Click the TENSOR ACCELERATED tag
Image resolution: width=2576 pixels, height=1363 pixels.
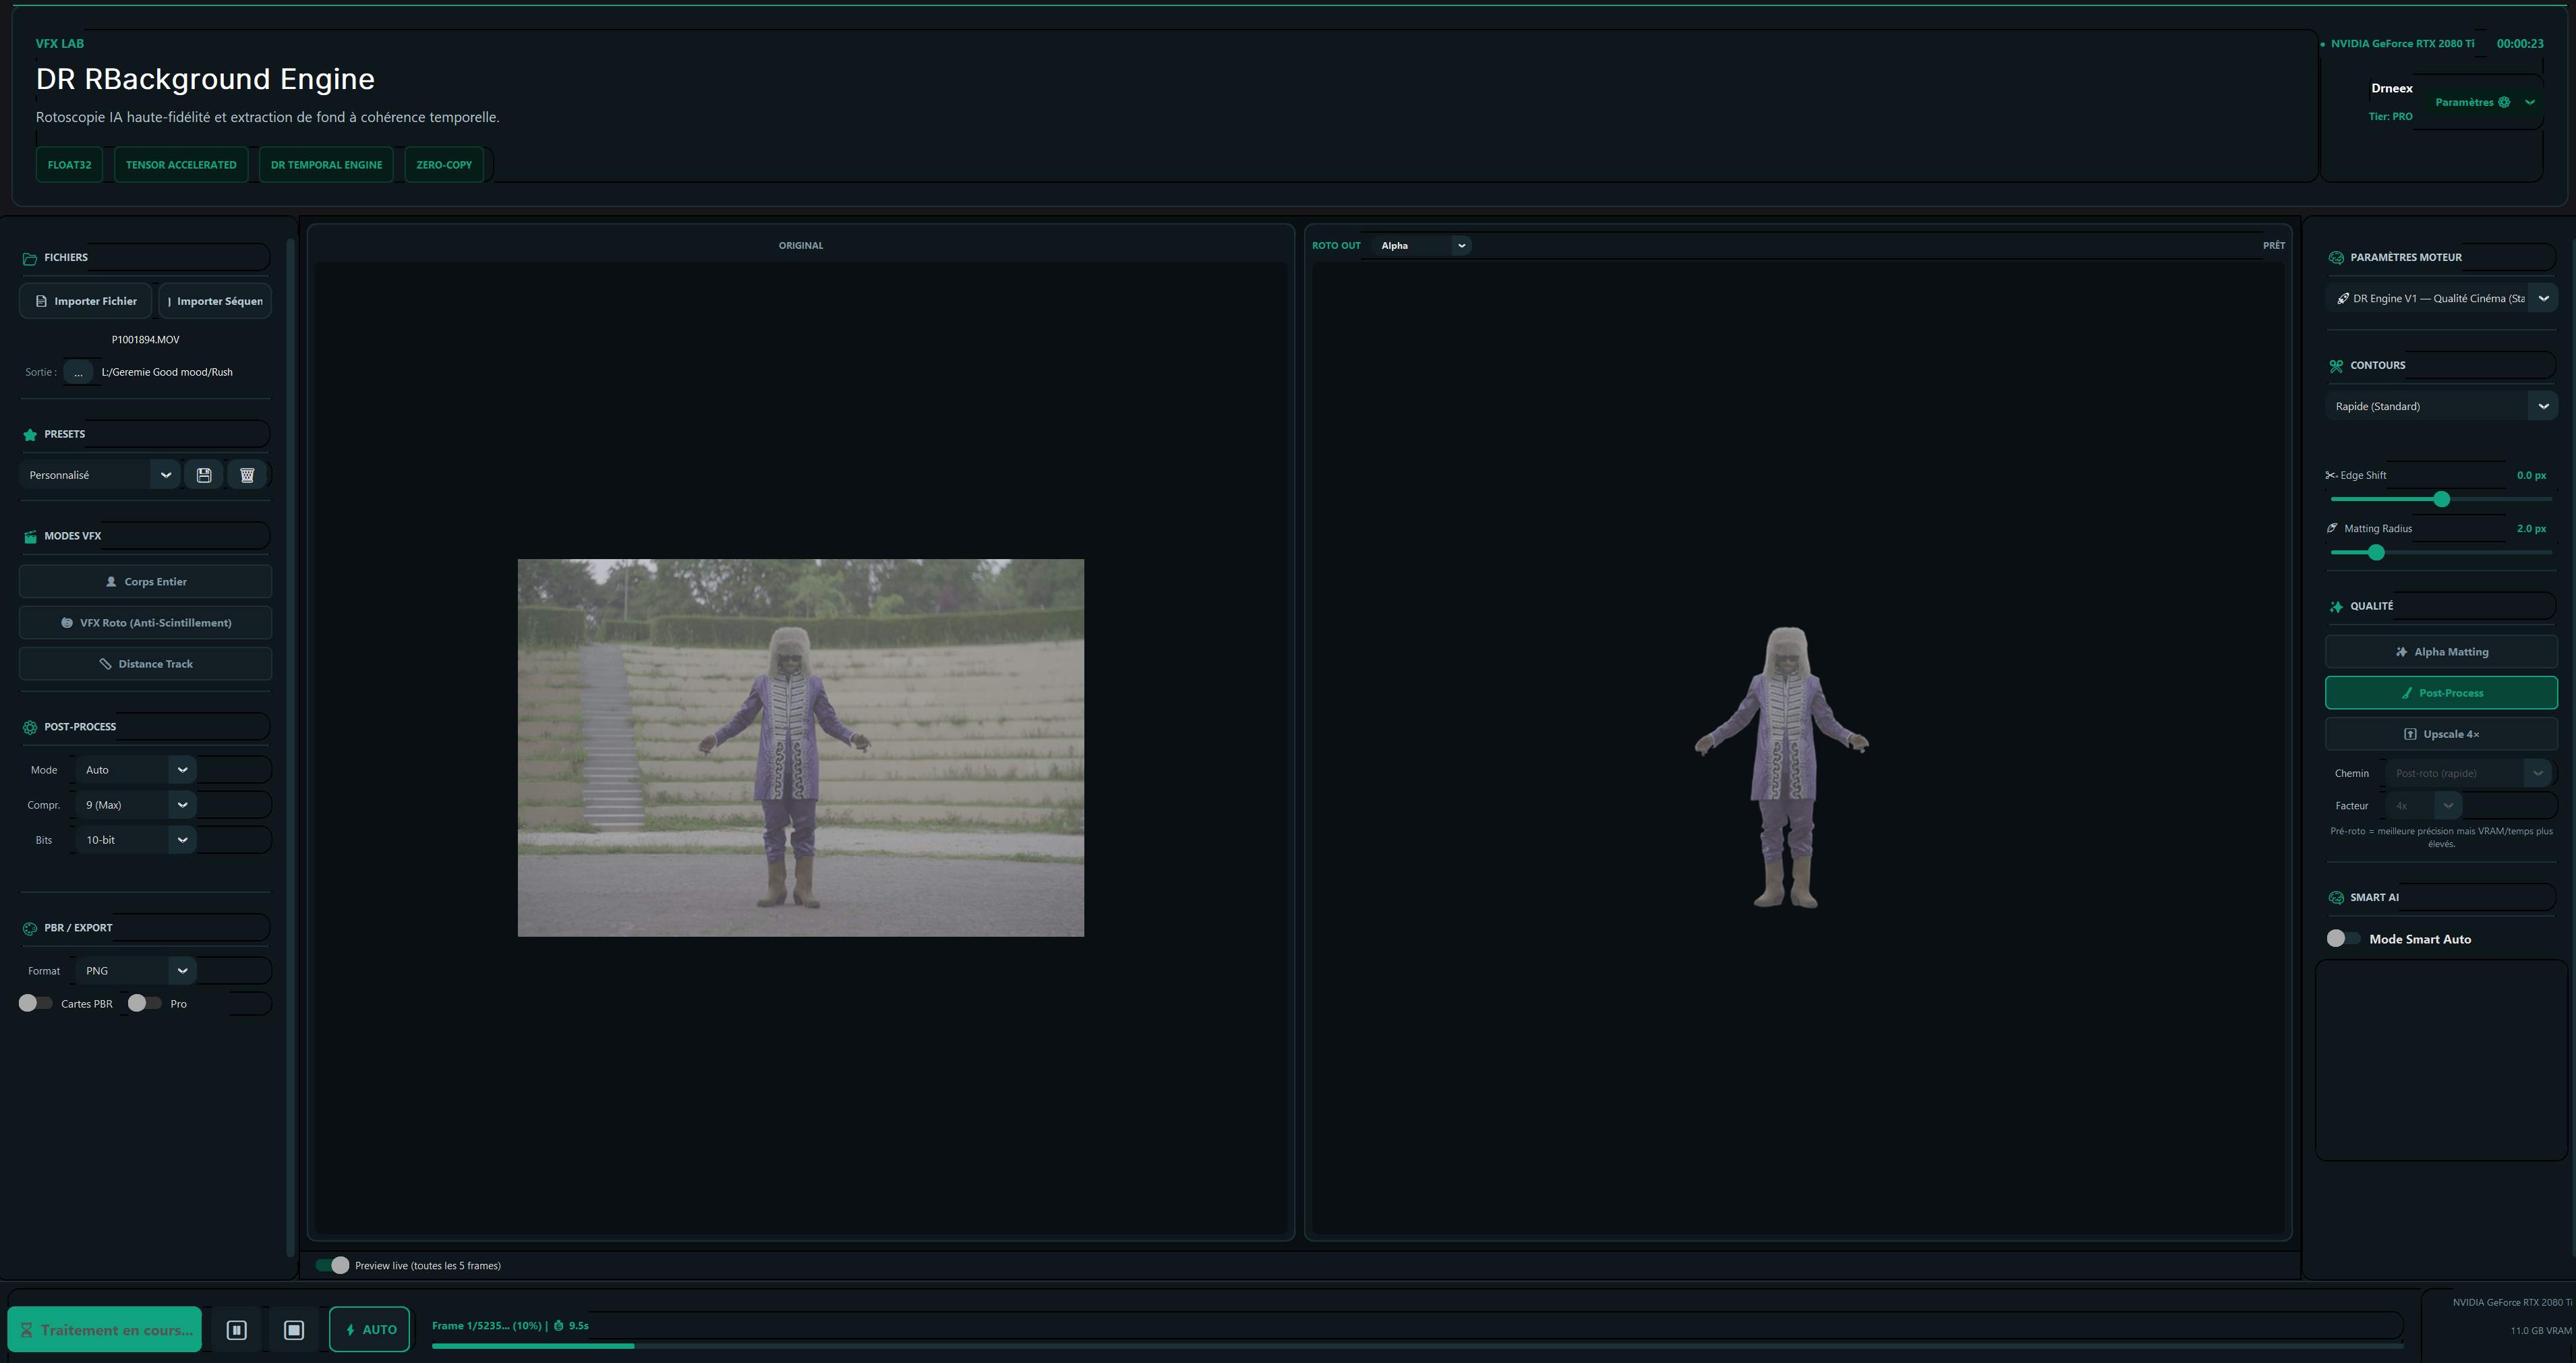pos(181,165)
